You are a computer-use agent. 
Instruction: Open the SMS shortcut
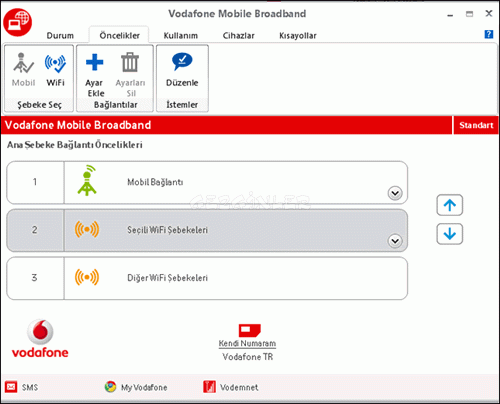coord(22,387)
